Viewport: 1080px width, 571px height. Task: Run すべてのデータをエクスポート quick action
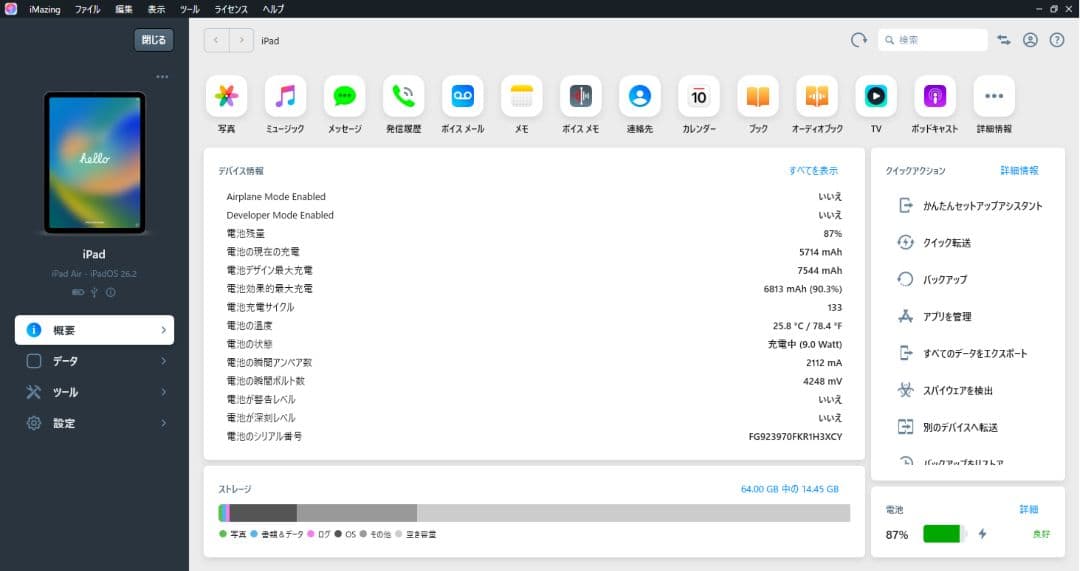(962, 353)
